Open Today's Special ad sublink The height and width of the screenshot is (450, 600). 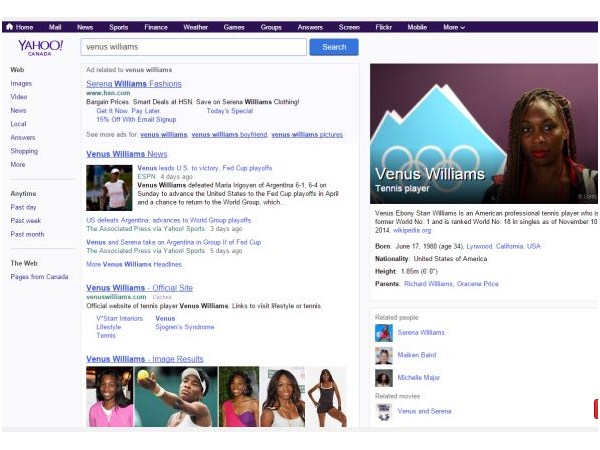click(x=230, y=111)
